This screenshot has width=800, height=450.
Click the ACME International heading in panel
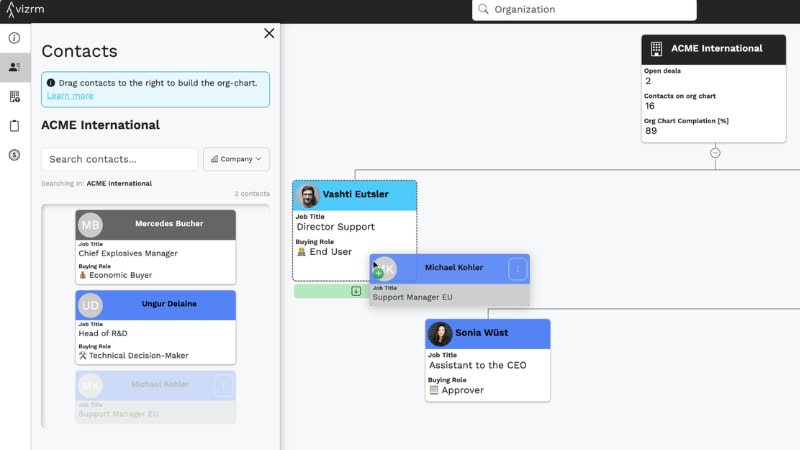coord(101,125)
